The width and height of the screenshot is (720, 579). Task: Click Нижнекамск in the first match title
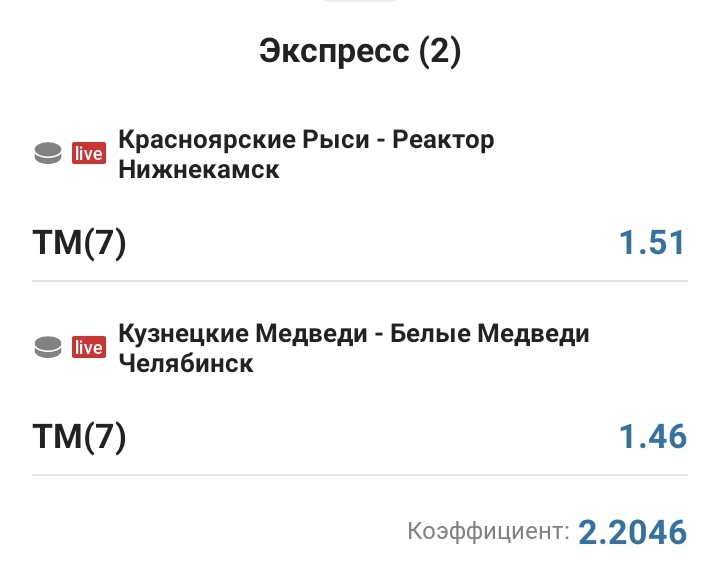point(199,170)
